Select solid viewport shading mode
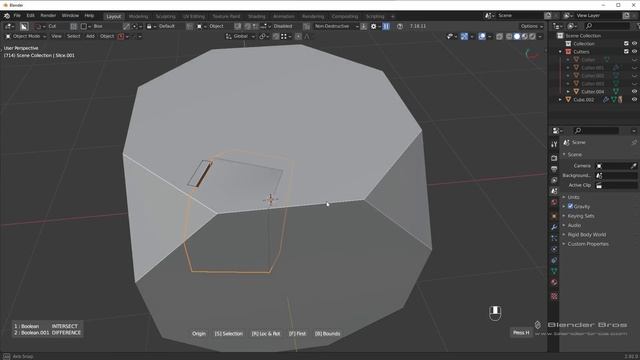 (517, 36)
